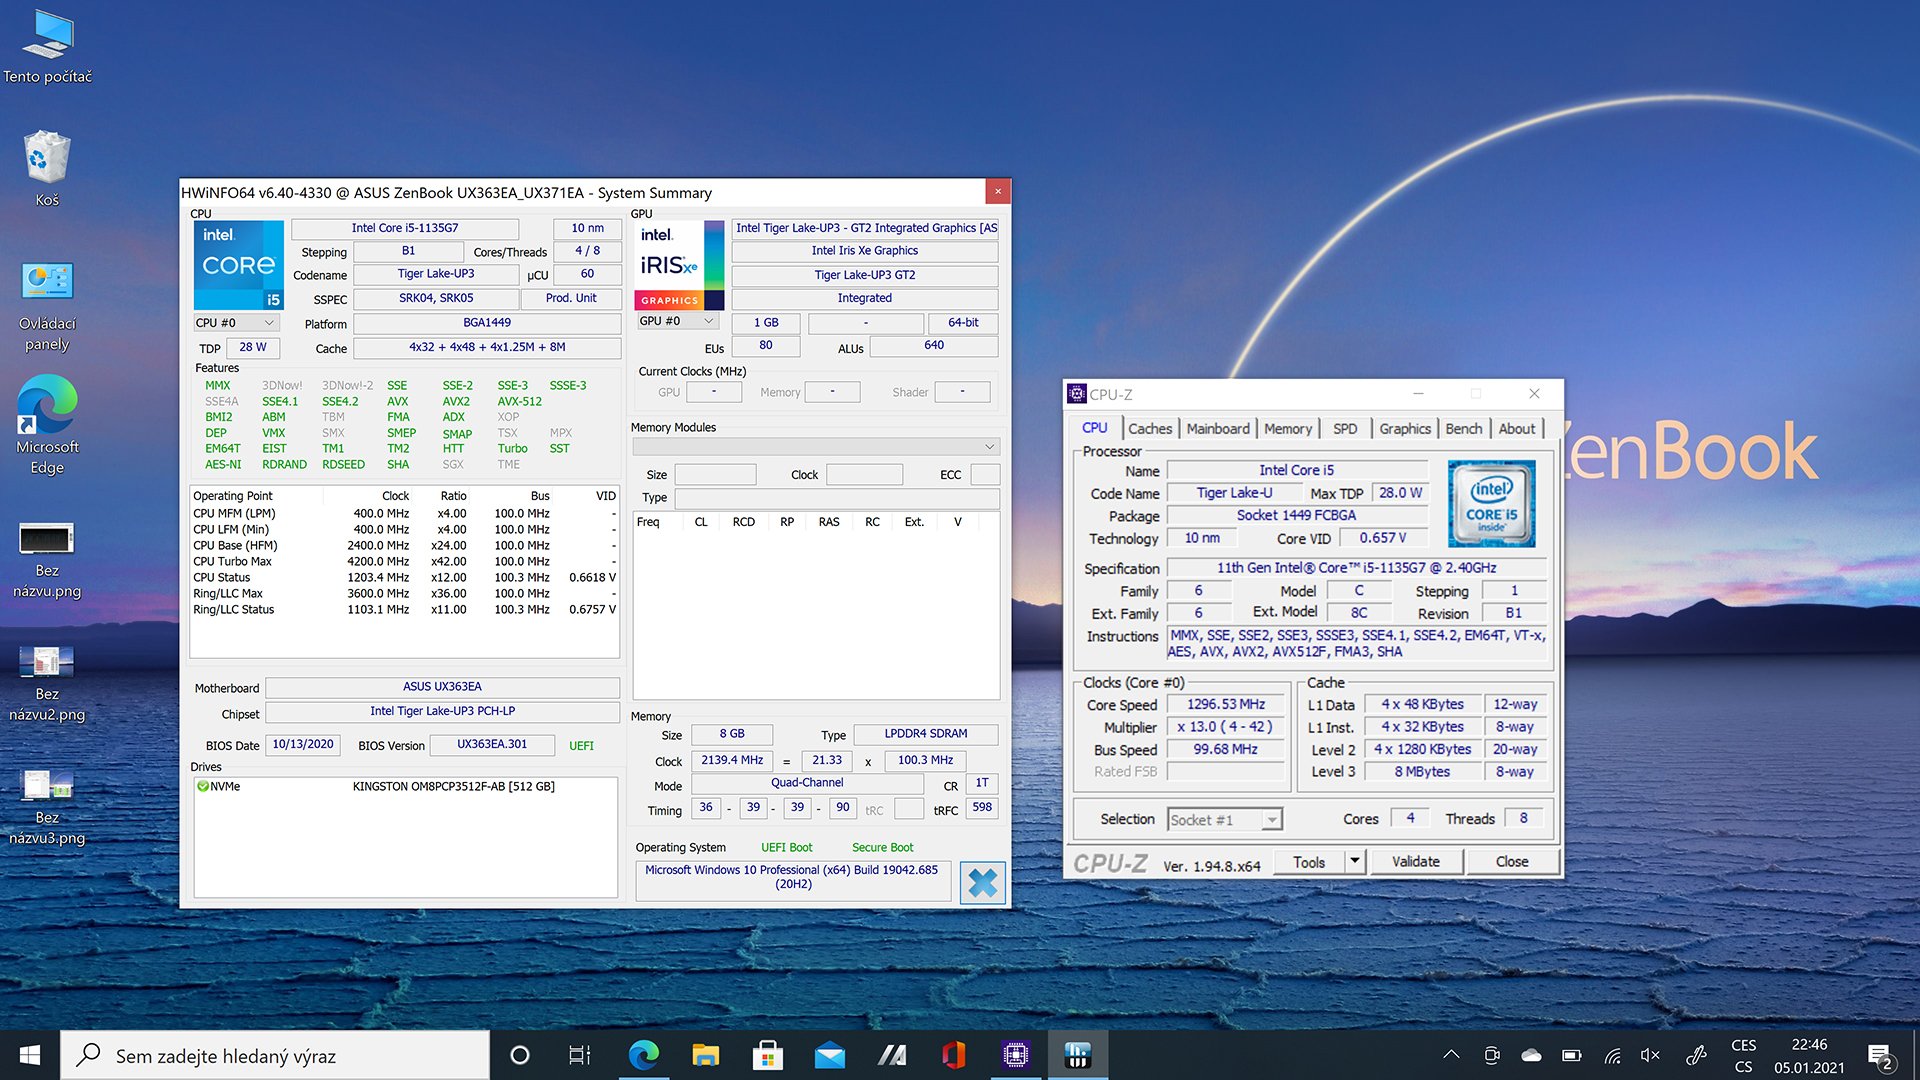Click the Intel Iris Xe Graphics logo
The height and width of the screenshot is (1080, 1920).
pos(679,264)
